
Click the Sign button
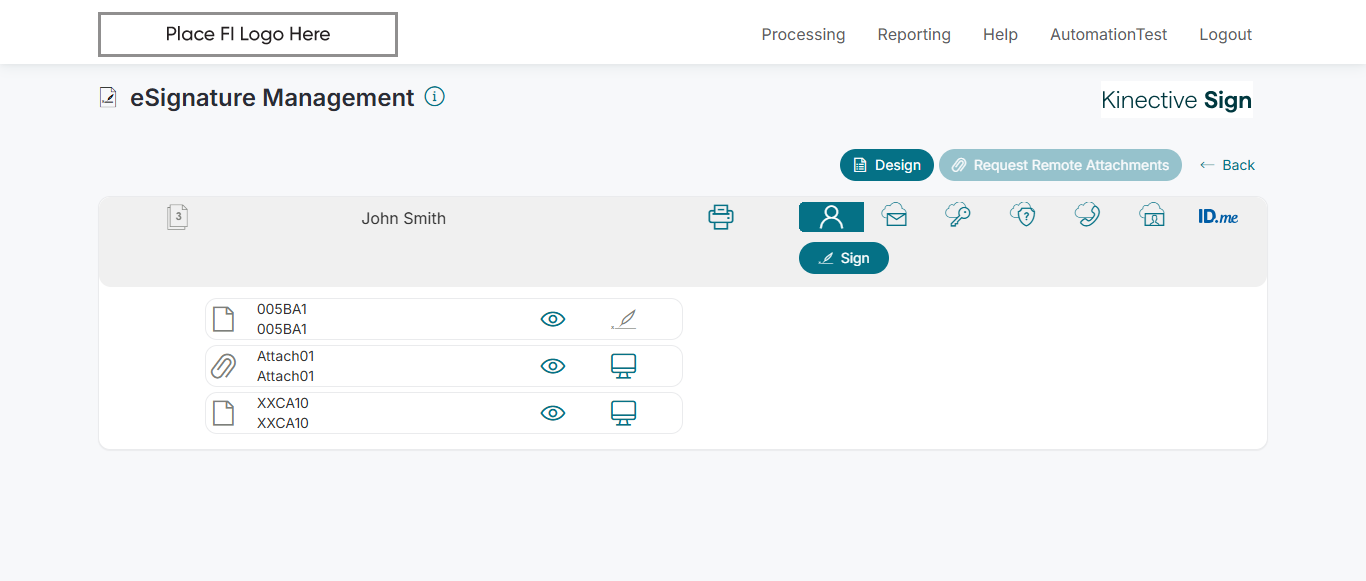point(844,258)
